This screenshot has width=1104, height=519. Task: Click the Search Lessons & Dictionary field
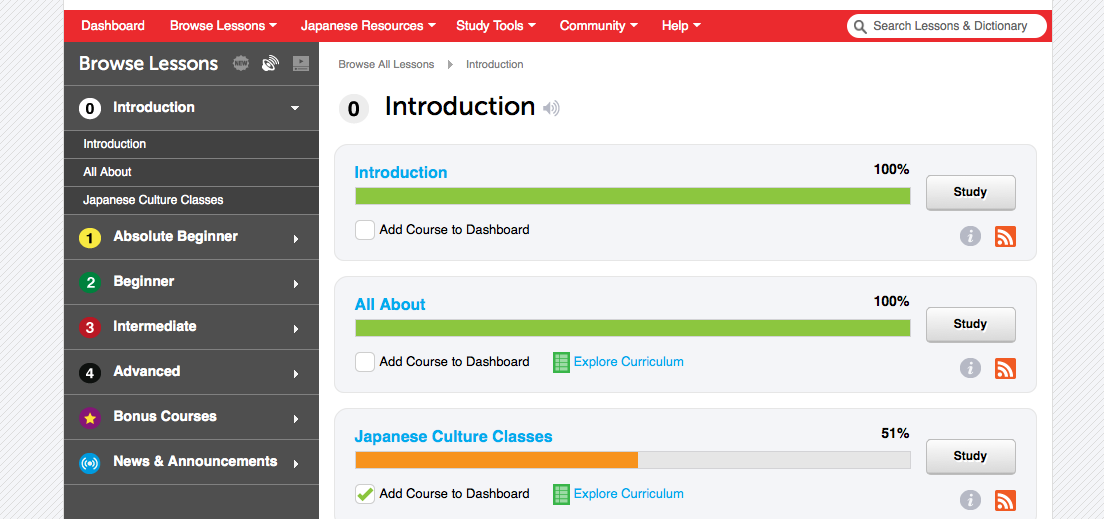pyautogui.click(x=946, y=26)
